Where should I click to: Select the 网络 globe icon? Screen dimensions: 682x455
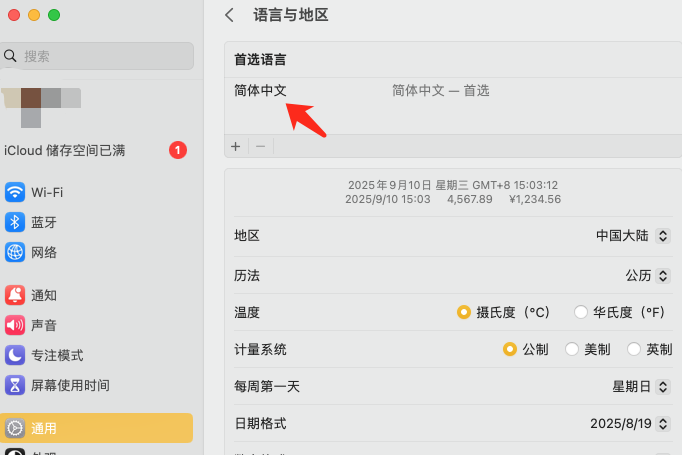point(15,252)
